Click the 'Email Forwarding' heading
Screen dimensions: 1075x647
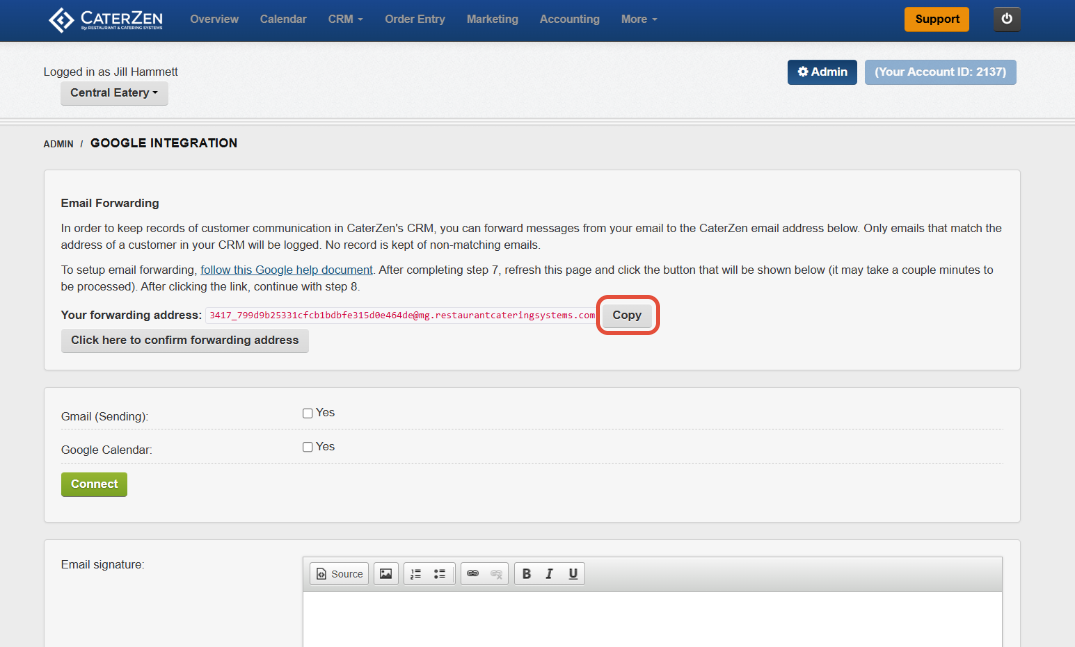[110, 204]
